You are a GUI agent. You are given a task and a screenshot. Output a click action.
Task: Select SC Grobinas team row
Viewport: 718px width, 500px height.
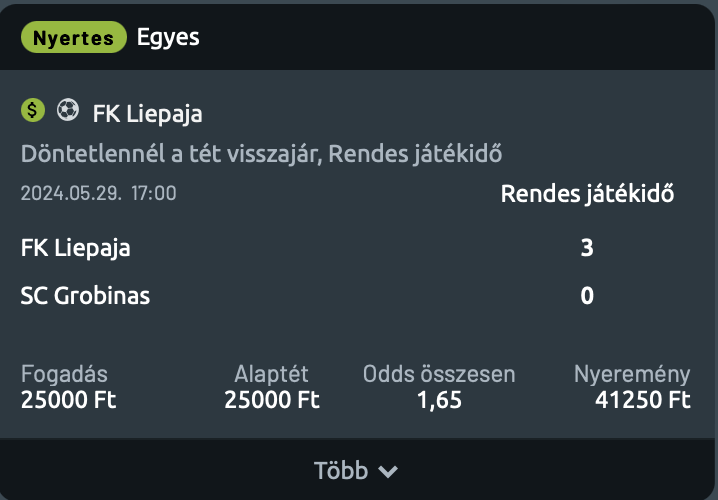357,295
